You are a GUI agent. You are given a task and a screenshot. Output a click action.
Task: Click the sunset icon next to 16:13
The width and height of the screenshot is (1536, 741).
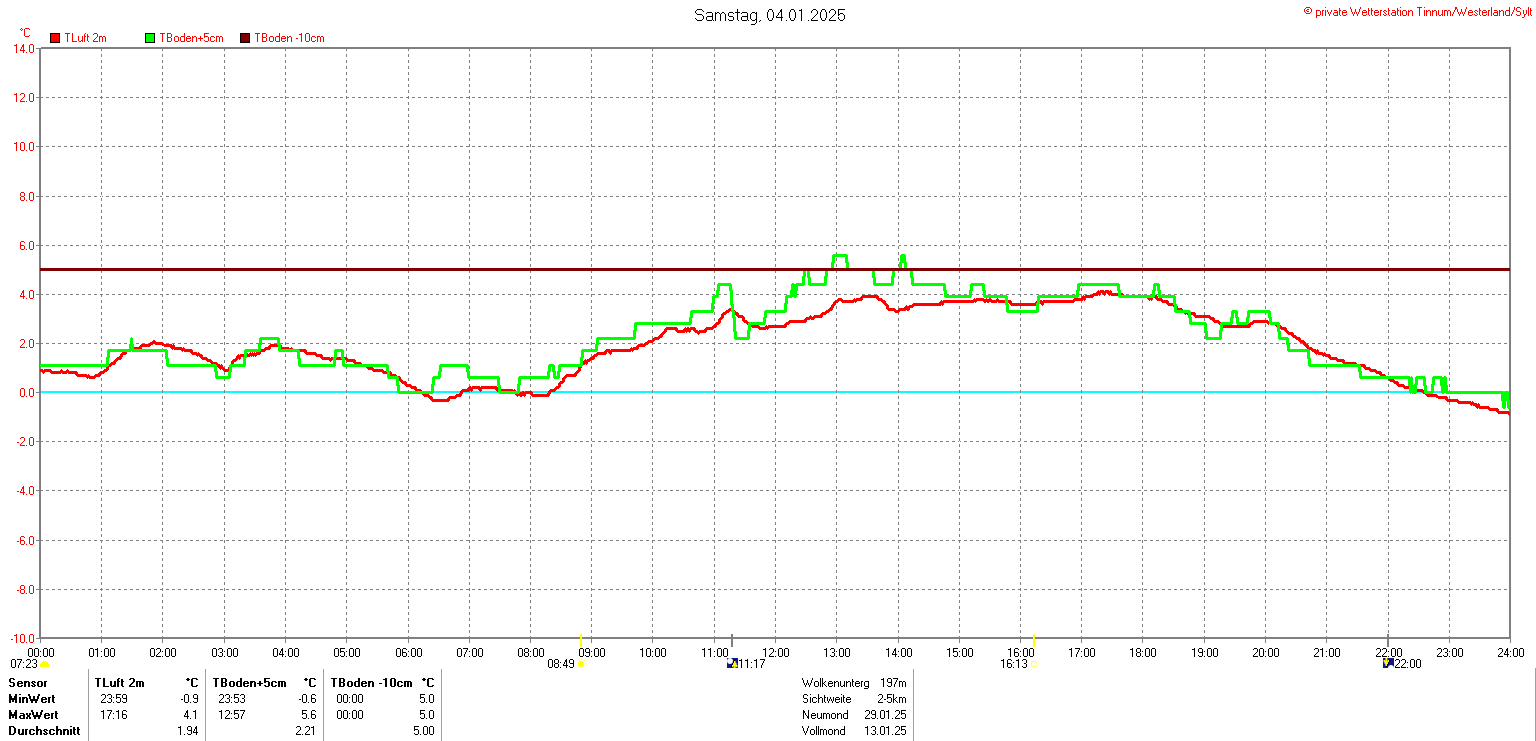[x=1034, y=664]
